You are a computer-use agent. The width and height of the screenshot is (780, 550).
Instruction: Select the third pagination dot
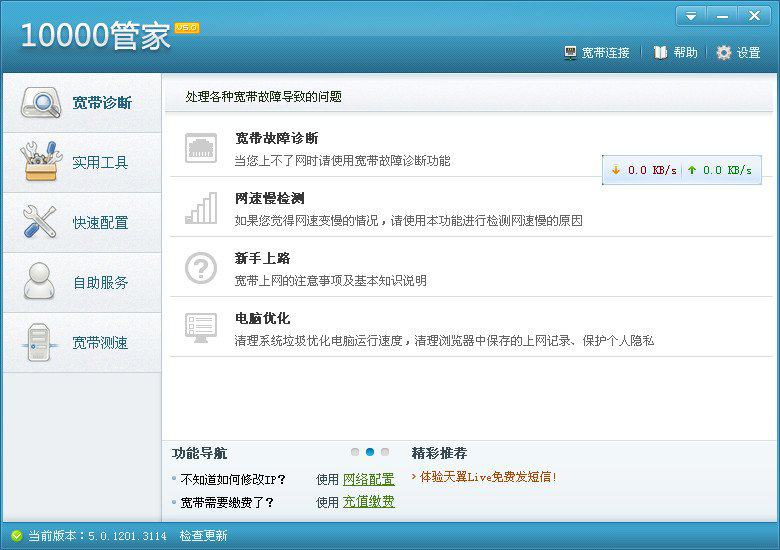[385, 452]
